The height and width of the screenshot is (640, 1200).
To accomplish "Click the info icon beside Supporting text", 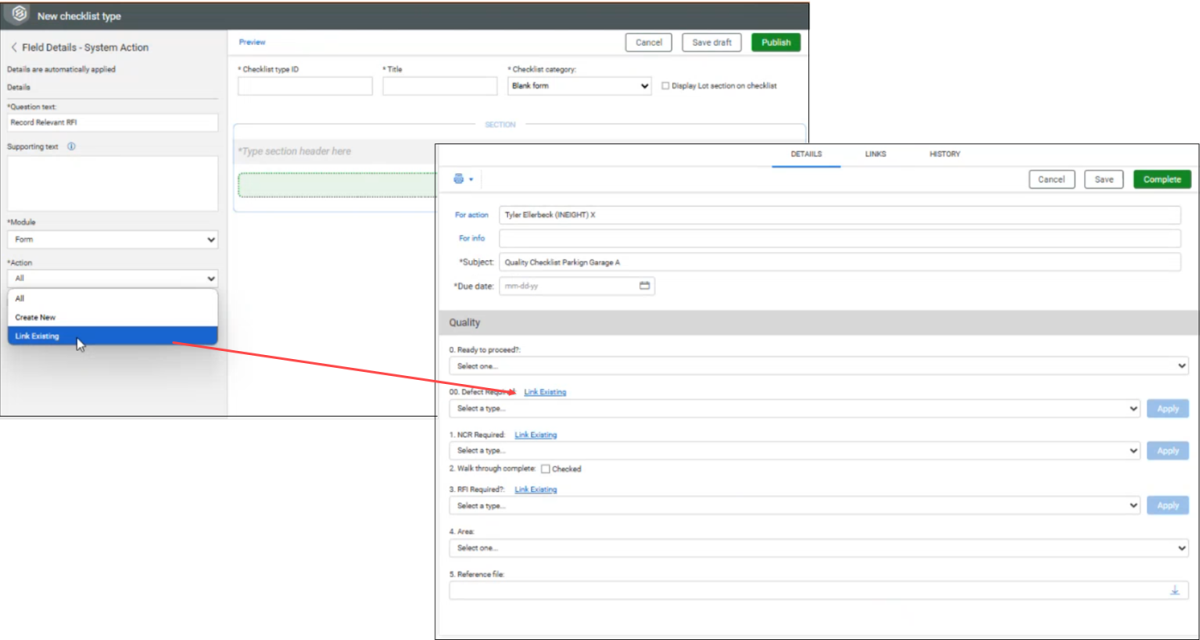I will [72, 147].
